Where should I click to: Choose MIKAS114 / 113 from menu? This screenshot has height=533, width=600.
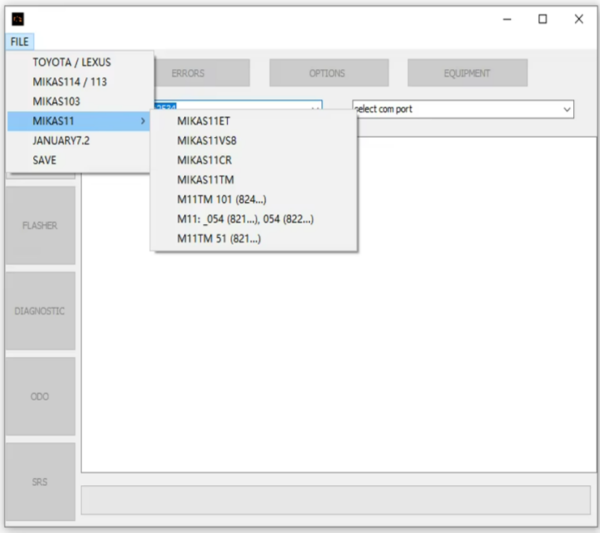pos(80,81)
